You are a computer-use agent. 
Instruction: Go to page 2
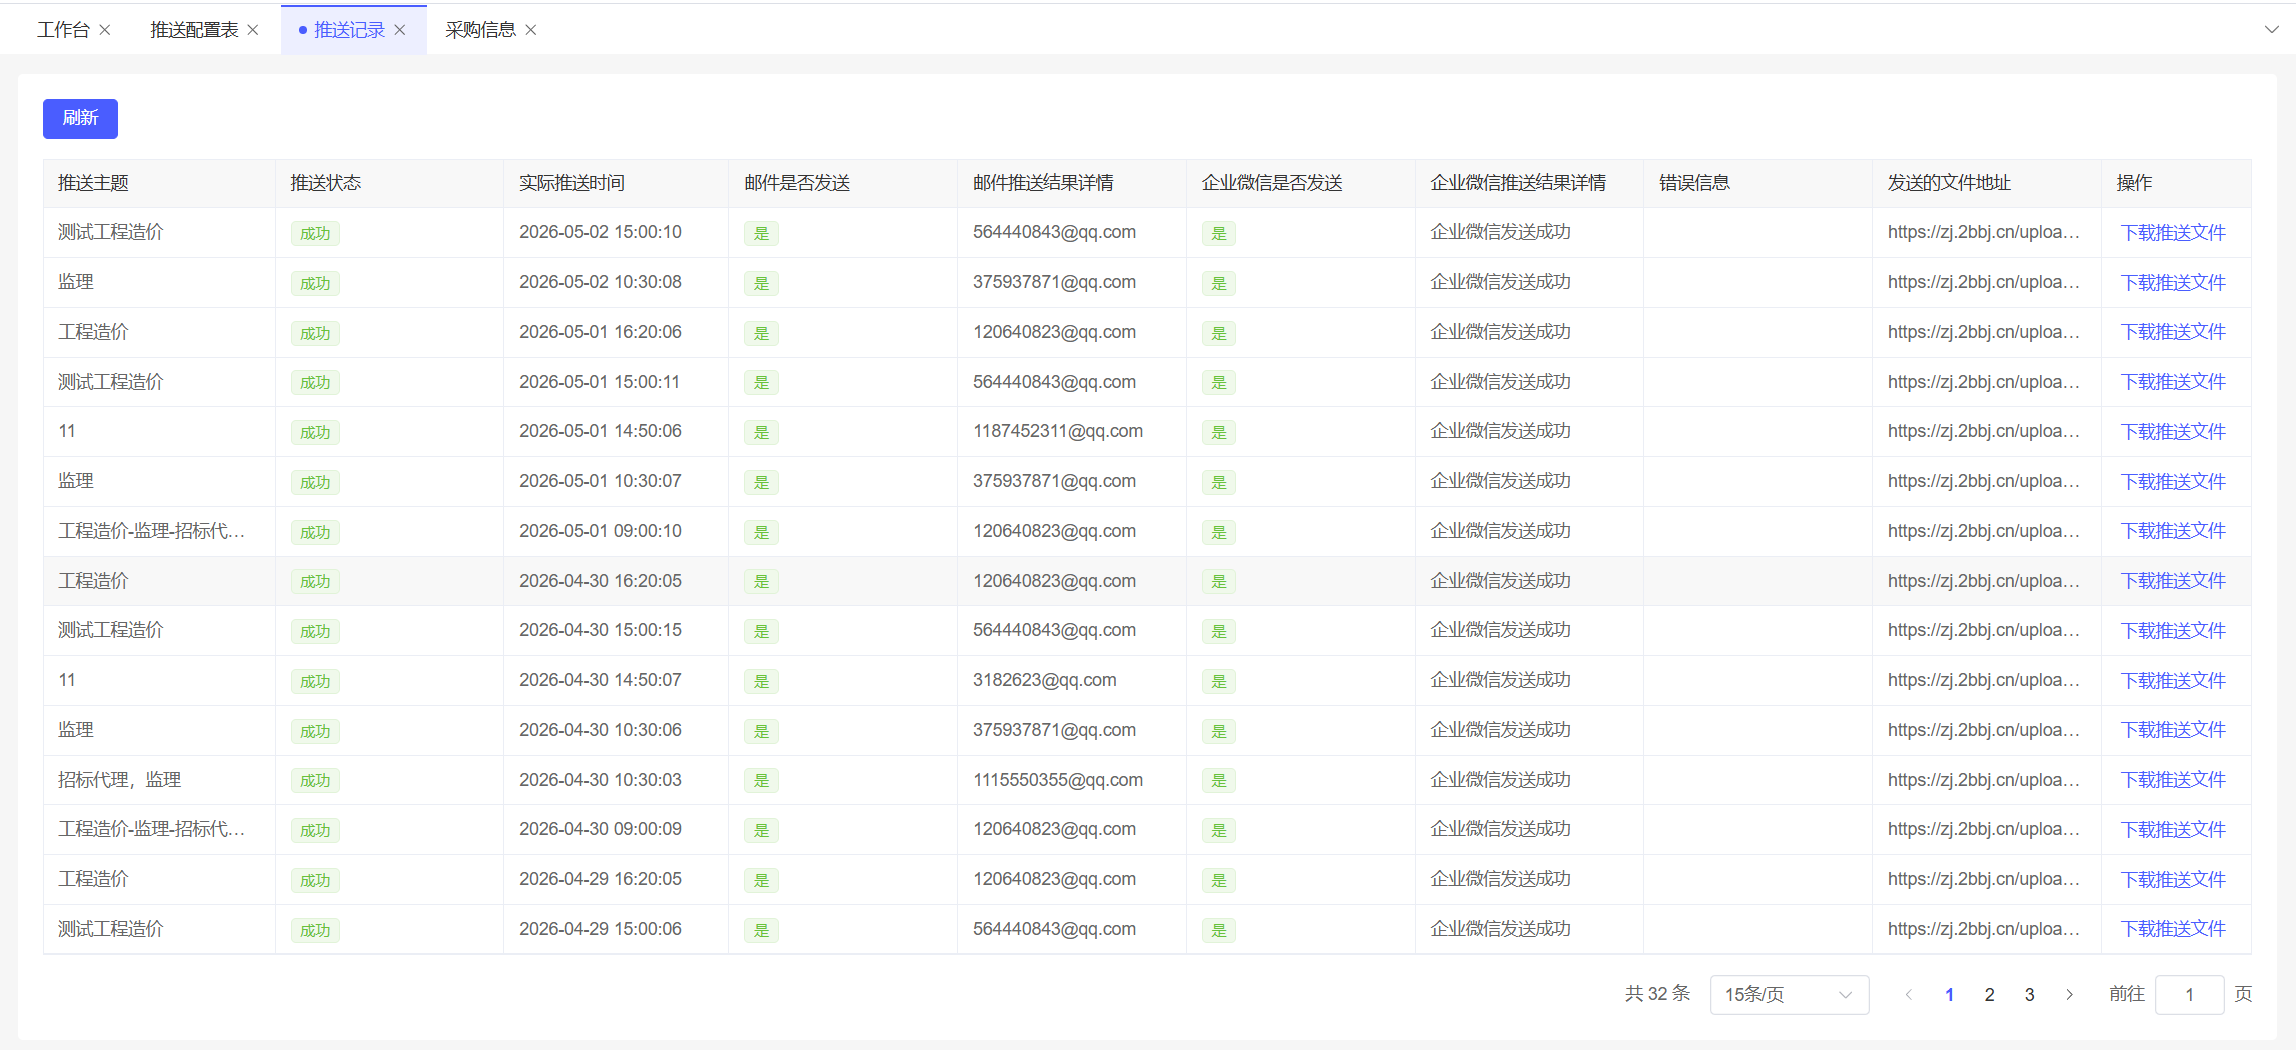pos(1989,994)
